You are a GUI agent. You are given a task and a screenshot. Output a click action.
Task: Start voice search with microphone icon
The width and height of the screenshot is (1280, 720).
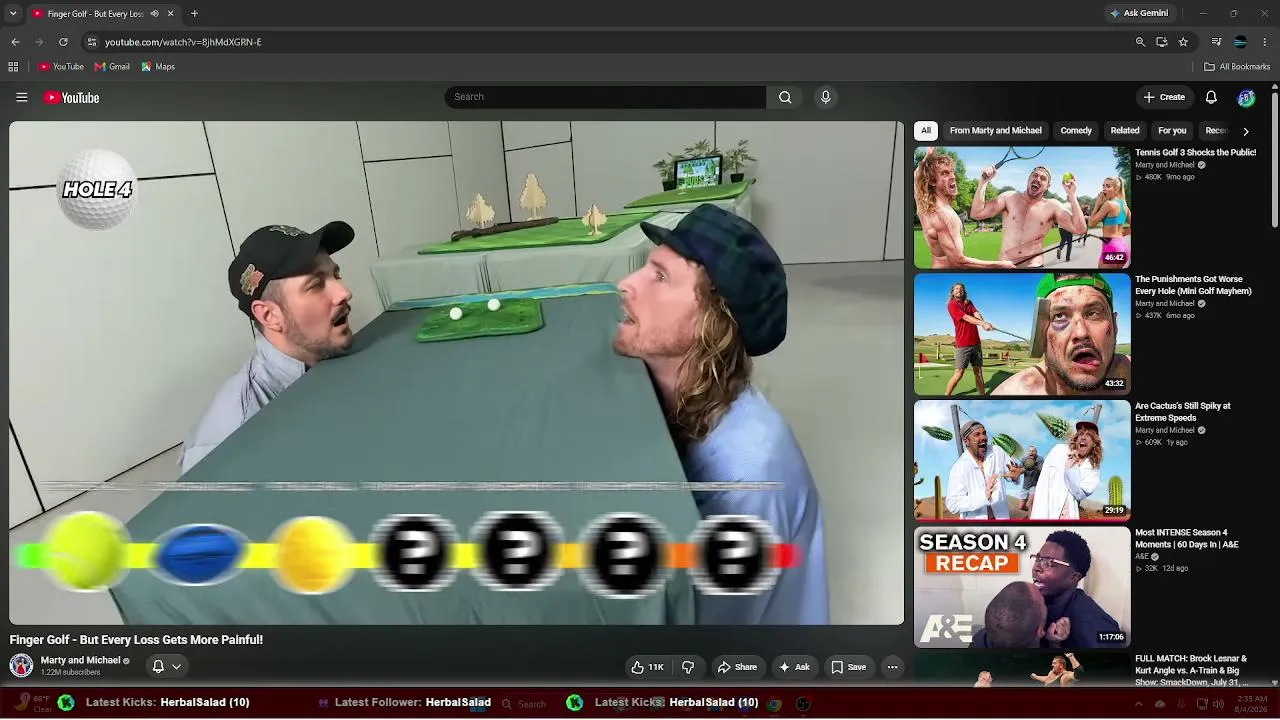pos(825,97)
